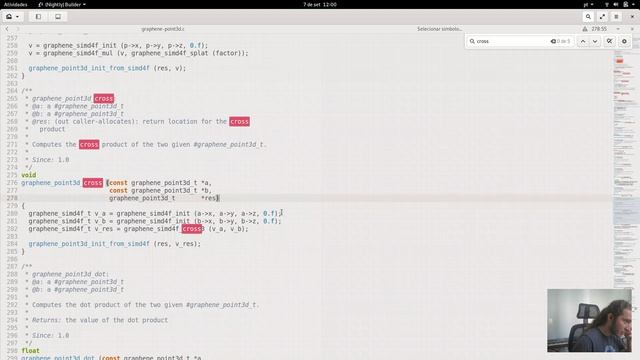Open the (Nightly) Builder app menu

(x=62, y=4)
